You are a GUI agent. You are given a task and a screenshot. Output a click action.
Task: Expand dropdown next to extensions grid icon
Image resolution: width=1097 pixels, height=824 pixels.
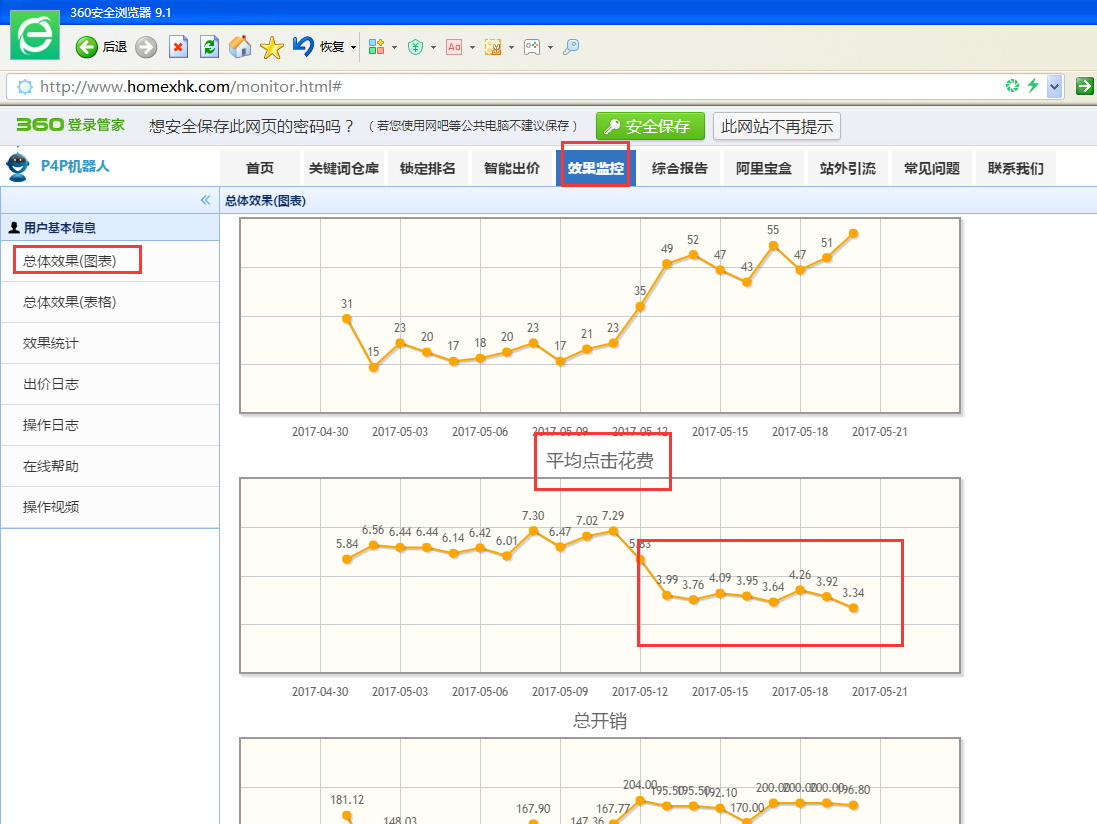tap(395, 48)
